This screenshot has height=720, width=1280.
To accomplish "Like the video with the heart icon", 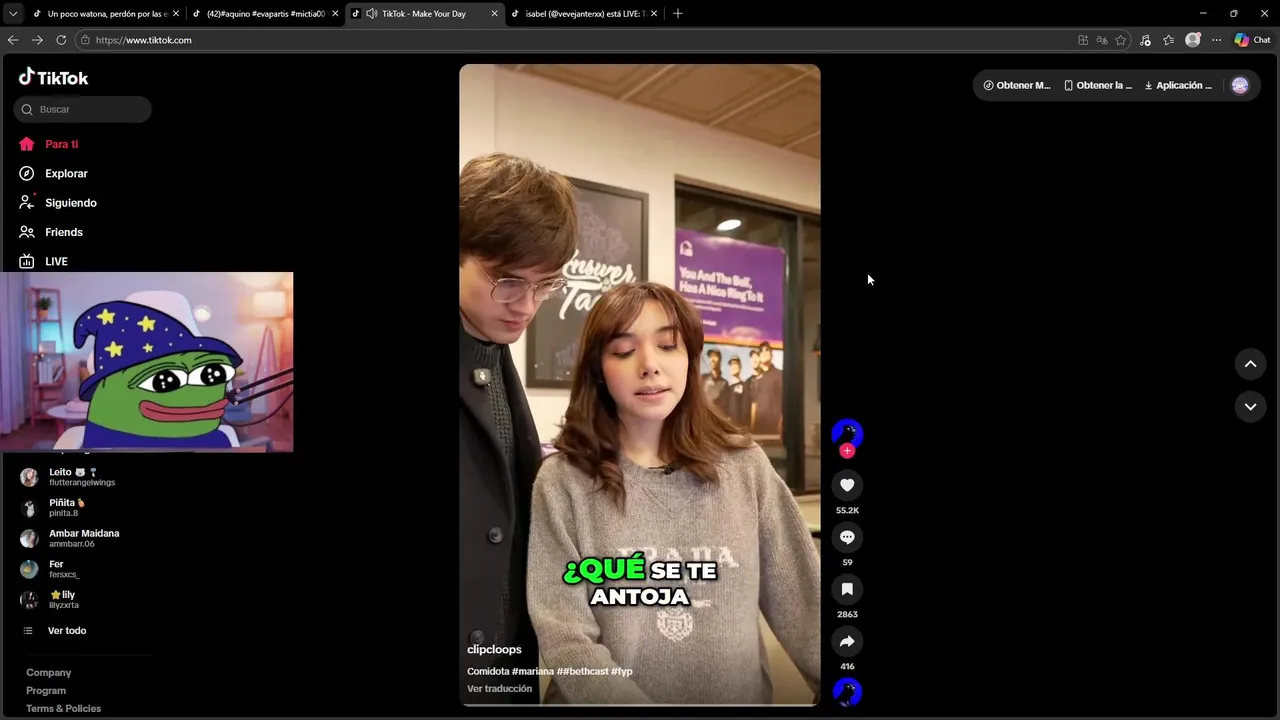I will tap(847, 485).
